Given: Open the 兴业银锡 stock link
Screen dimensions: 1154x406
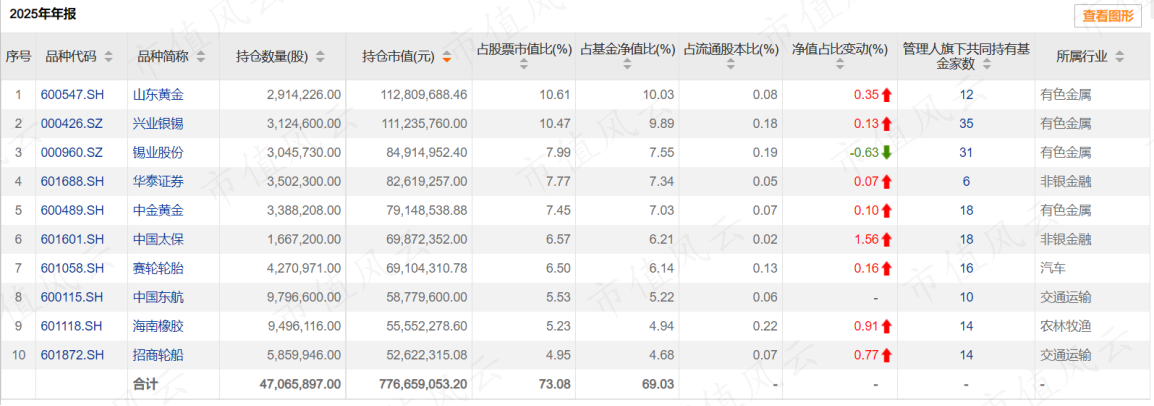Looking at the screenshot, I should (x=157, y=124).
